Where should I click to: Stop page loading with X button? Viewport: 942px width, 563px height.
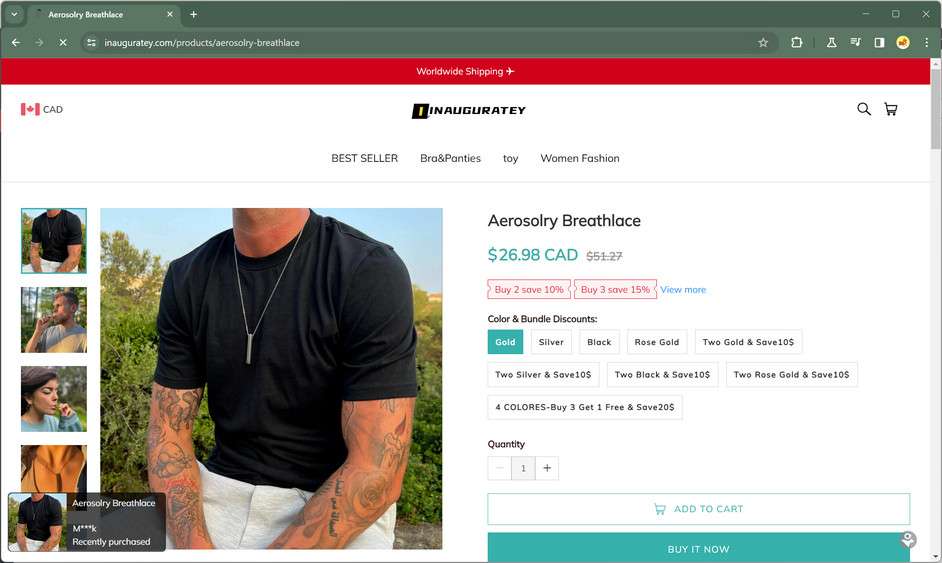(x=62, y=43)
